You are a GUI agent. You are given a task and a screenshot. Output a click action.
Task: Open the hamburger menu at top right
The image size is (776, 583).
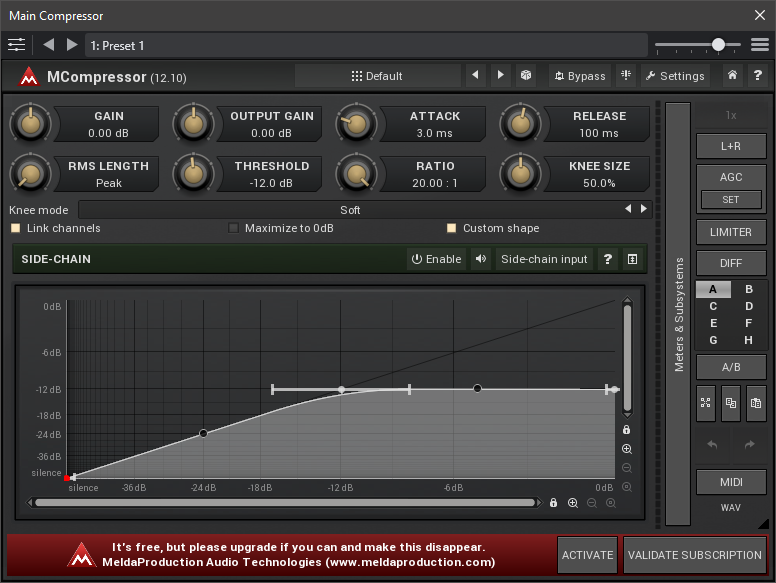click(x=760, y=45)
